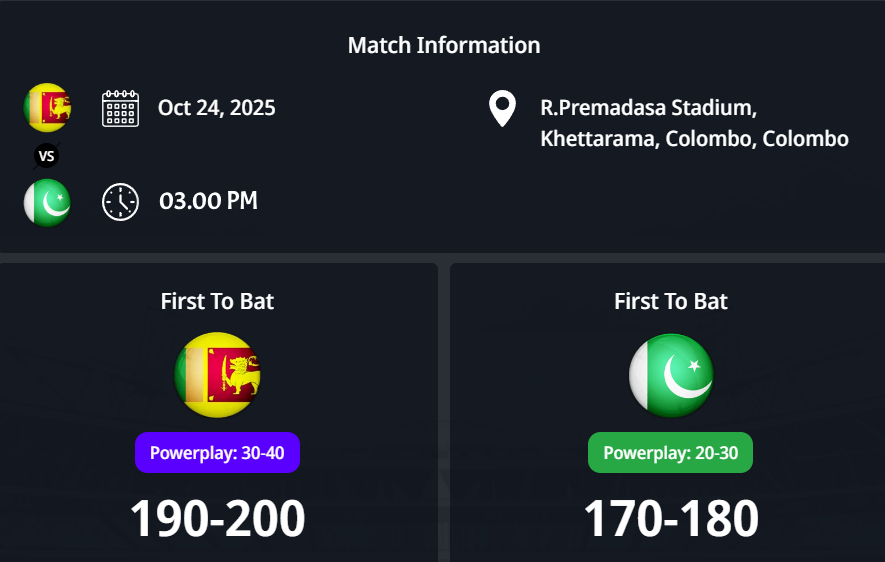Click First To Bat heading above Pakistan flag

671,301
